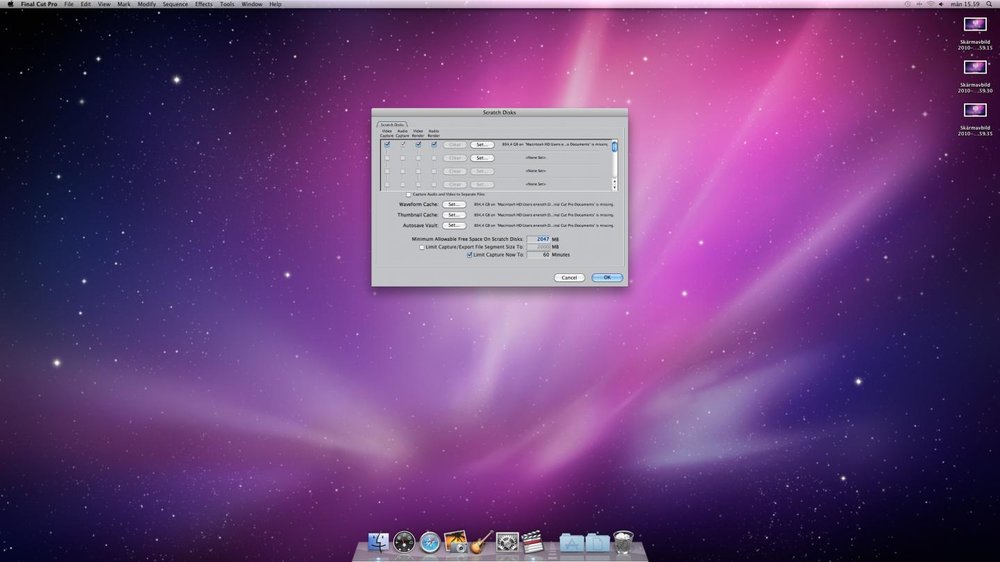This screenshot has height=562, width=1000.
Task: Open the Effects menu
Action: click(x=204, y=4)
